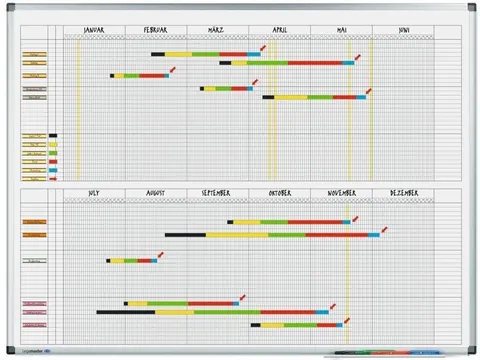Select the bar starting in April with black segment
480x360 pixels.
point(314,97)
